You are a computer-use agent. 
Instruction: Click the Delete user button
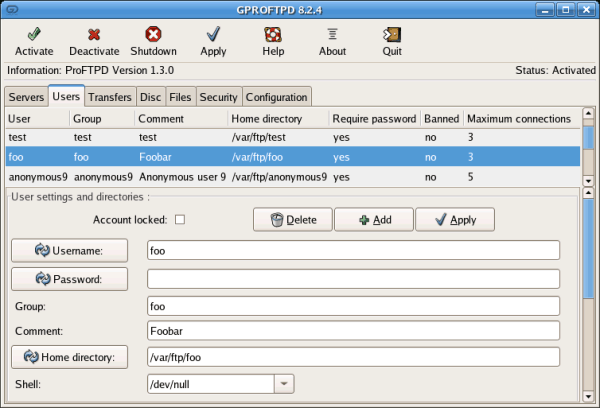coord(293,220)
